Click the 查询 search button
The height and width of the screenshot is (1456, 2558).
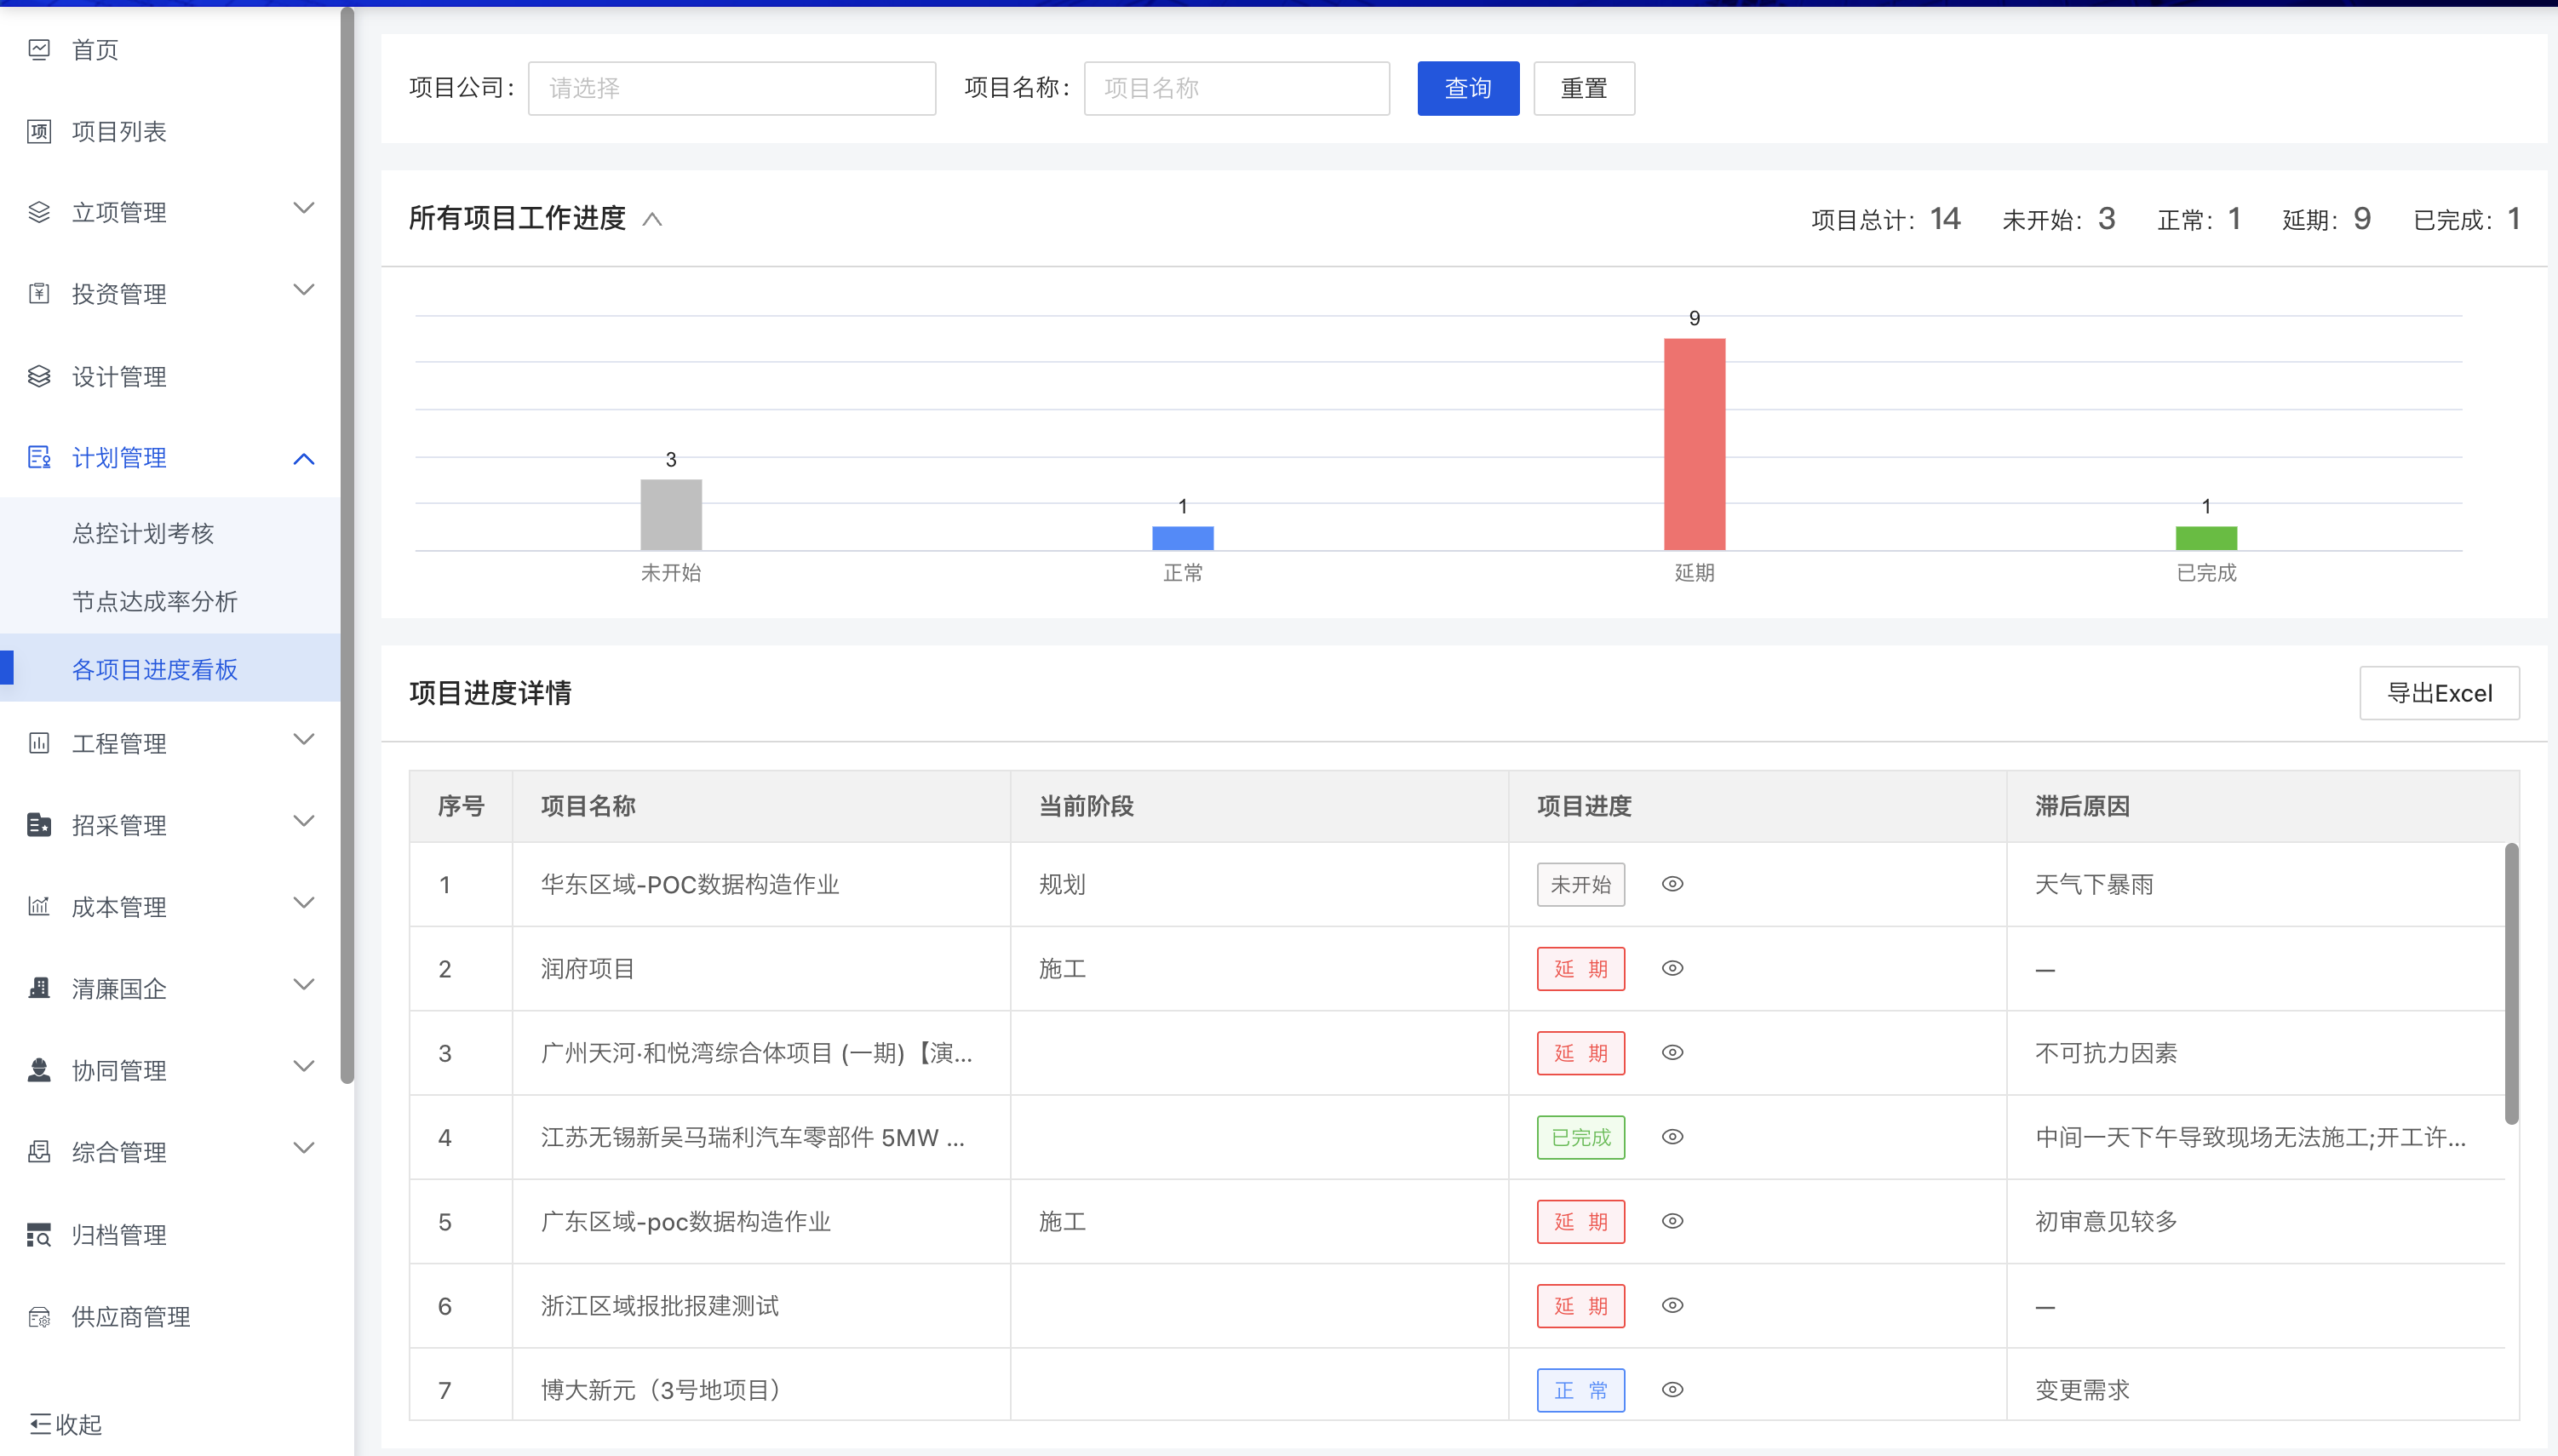(x=1467, y=88)
